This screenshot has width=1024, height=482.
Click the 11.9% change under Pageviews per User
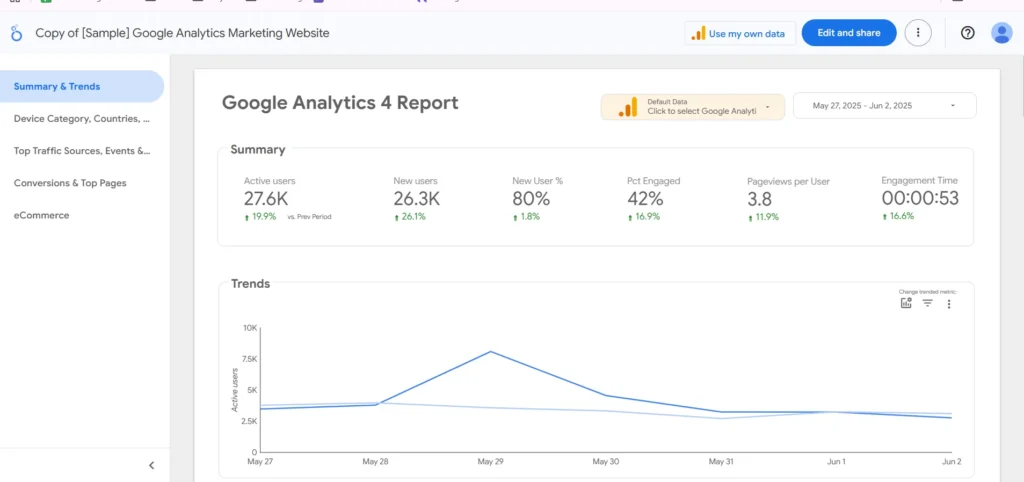click(x=763, y=217)
